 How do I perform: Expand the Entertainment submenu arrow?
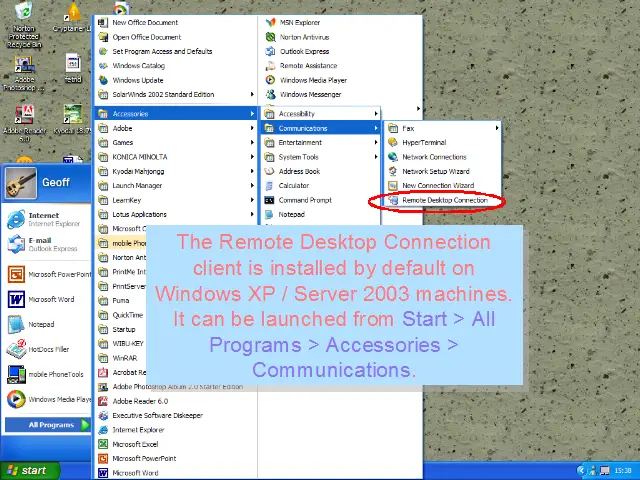pyautogui.click(x=376, y=142)
